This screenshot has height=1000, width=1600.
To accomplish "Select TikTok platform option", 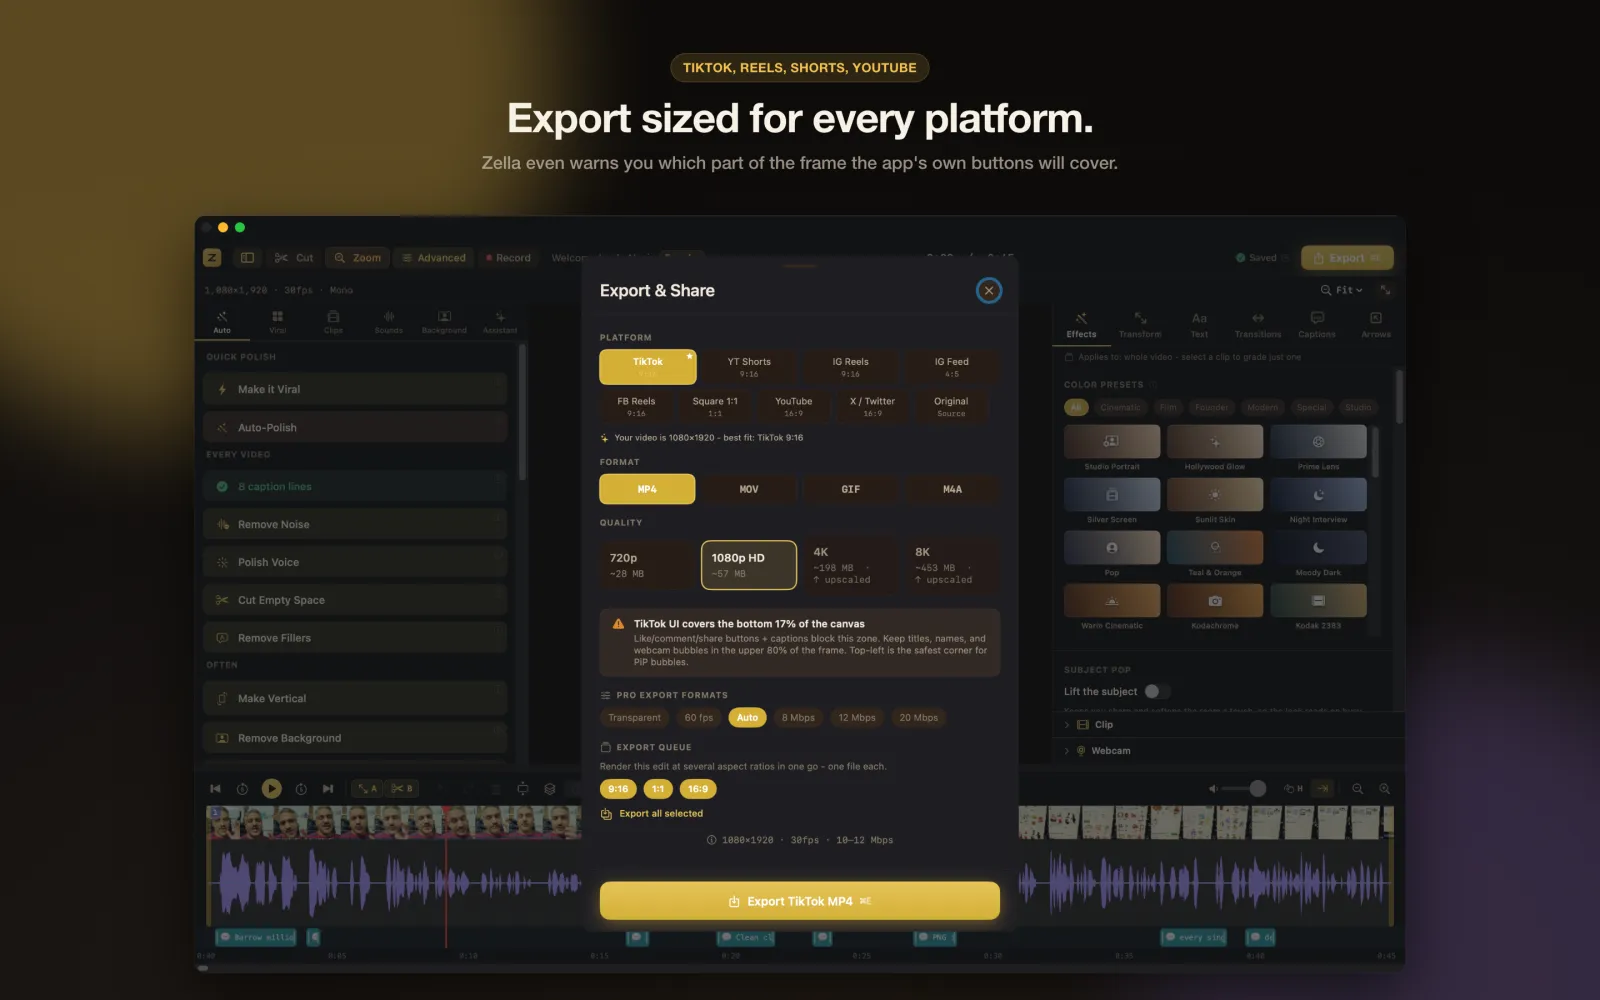I will tap(648, 367).
